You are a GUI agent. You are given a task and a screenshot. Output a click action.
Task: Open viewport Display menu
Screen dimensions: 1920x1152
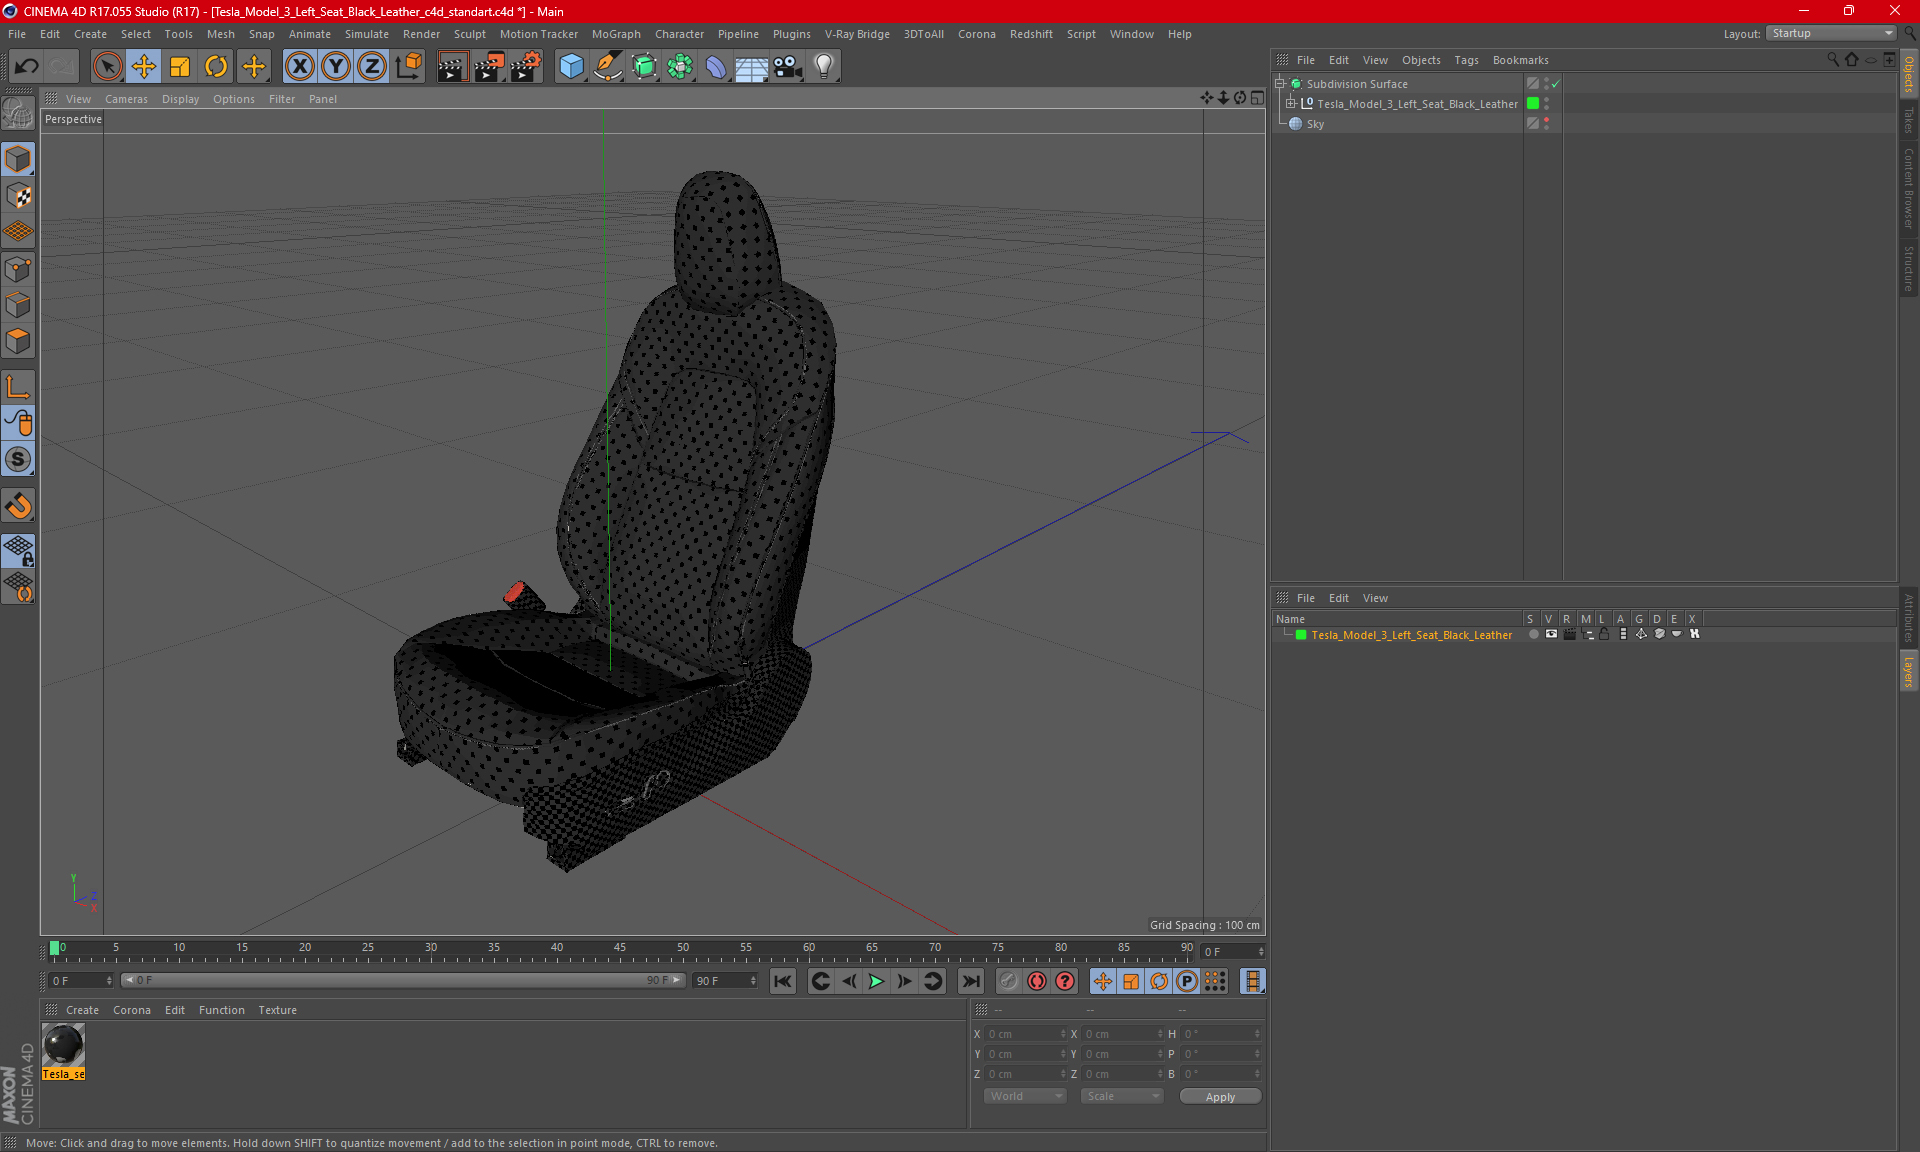(180, 99)
